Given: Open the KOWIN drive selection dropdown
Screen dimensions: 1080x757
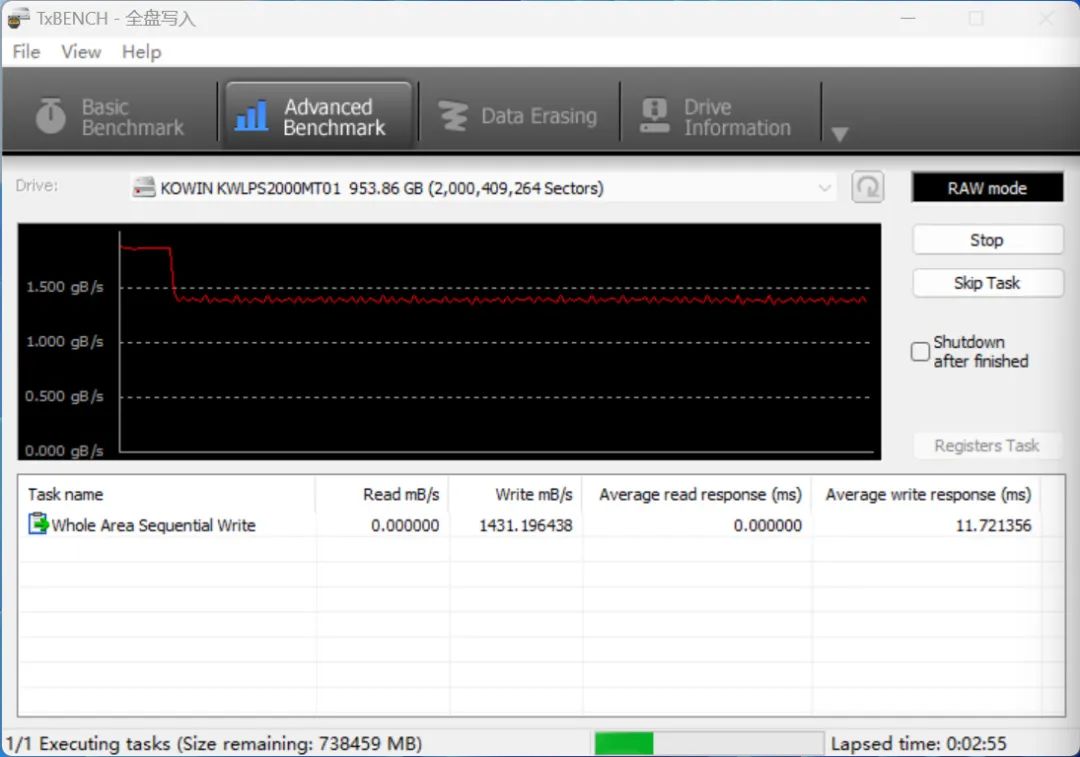Looking at the screenshot, I should coord(482,188).
